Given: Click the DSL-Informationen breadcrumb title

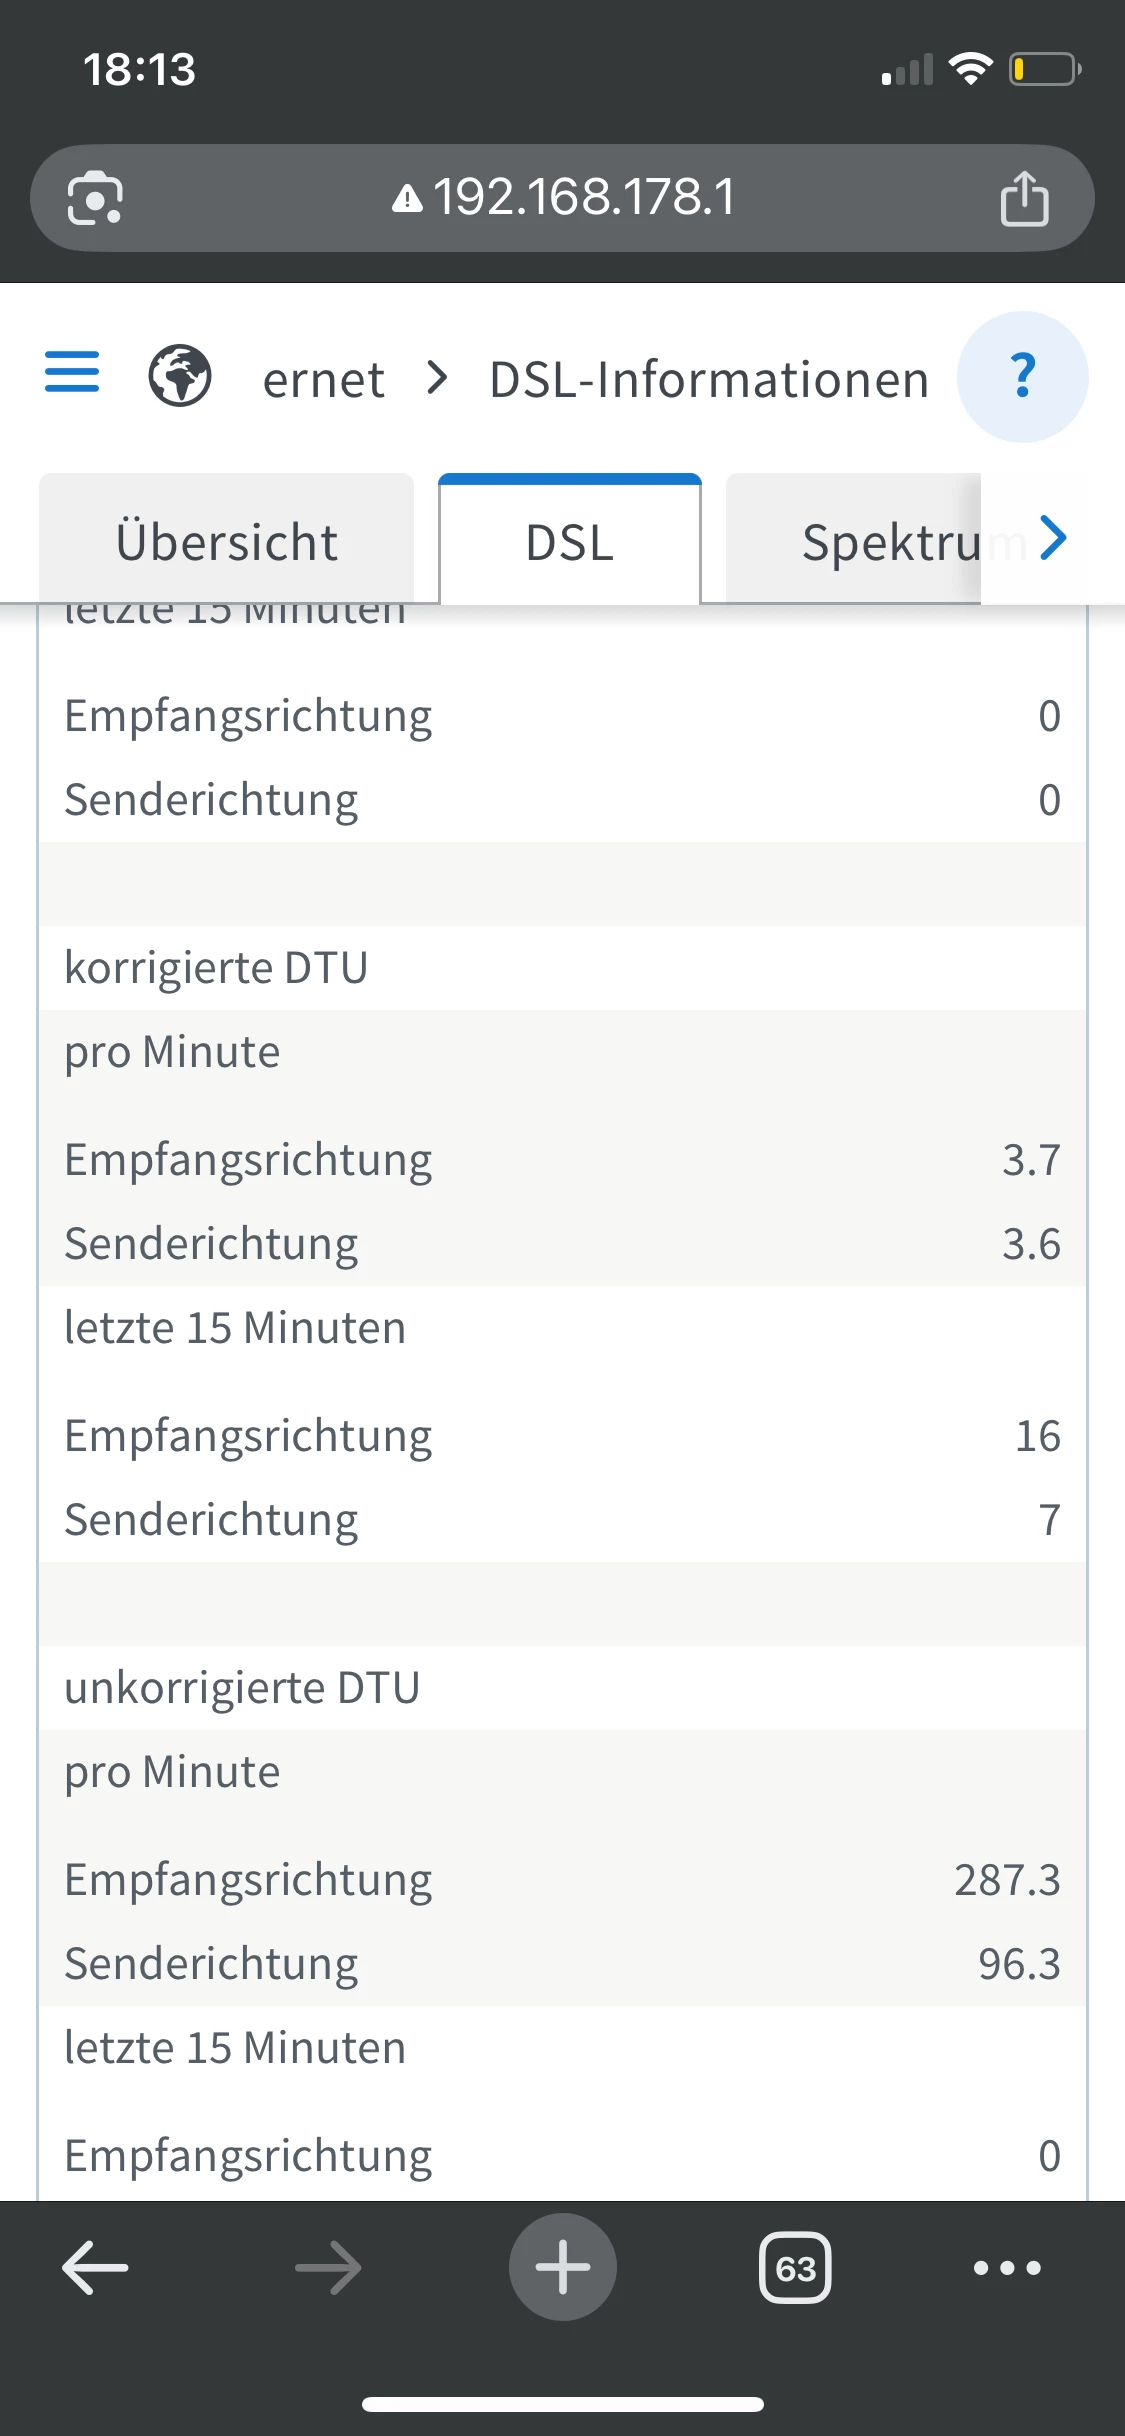Looking at the screenshot, I should tap(709, 380).
